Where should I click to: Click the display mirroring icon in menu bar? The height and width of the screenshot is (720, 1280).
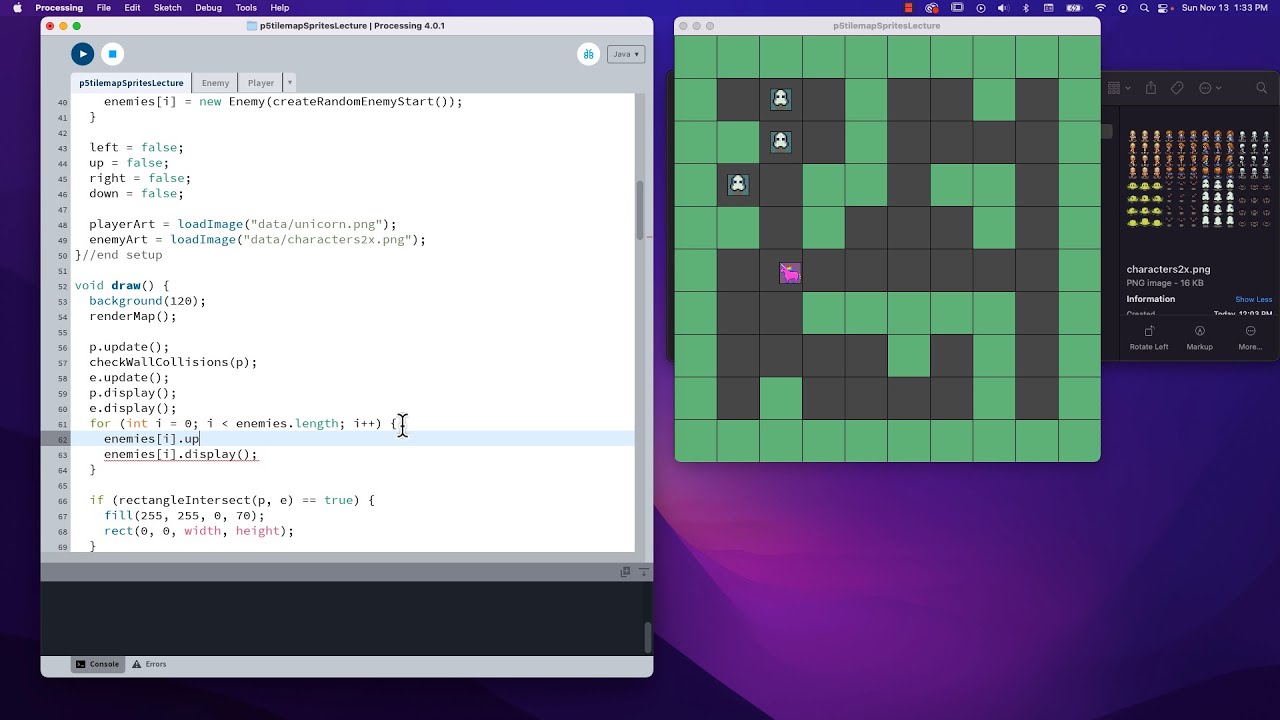(x=957, y=8)
